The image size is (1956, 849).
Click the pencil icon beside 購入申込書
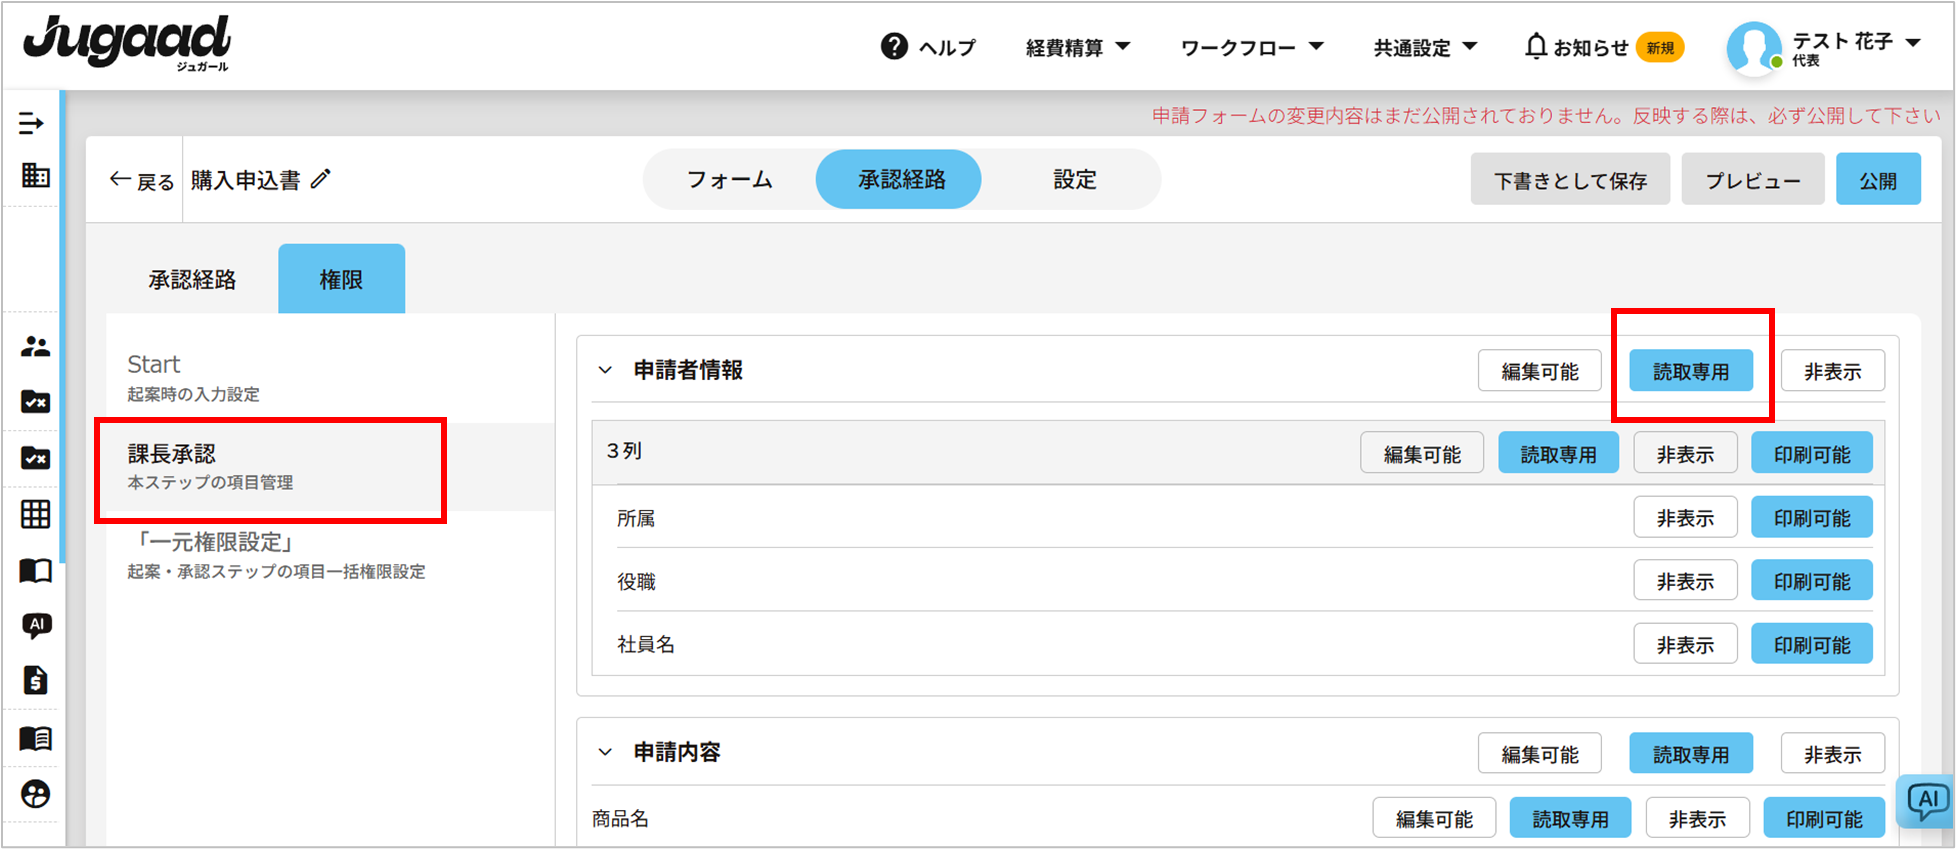click(x=320, y=180)
